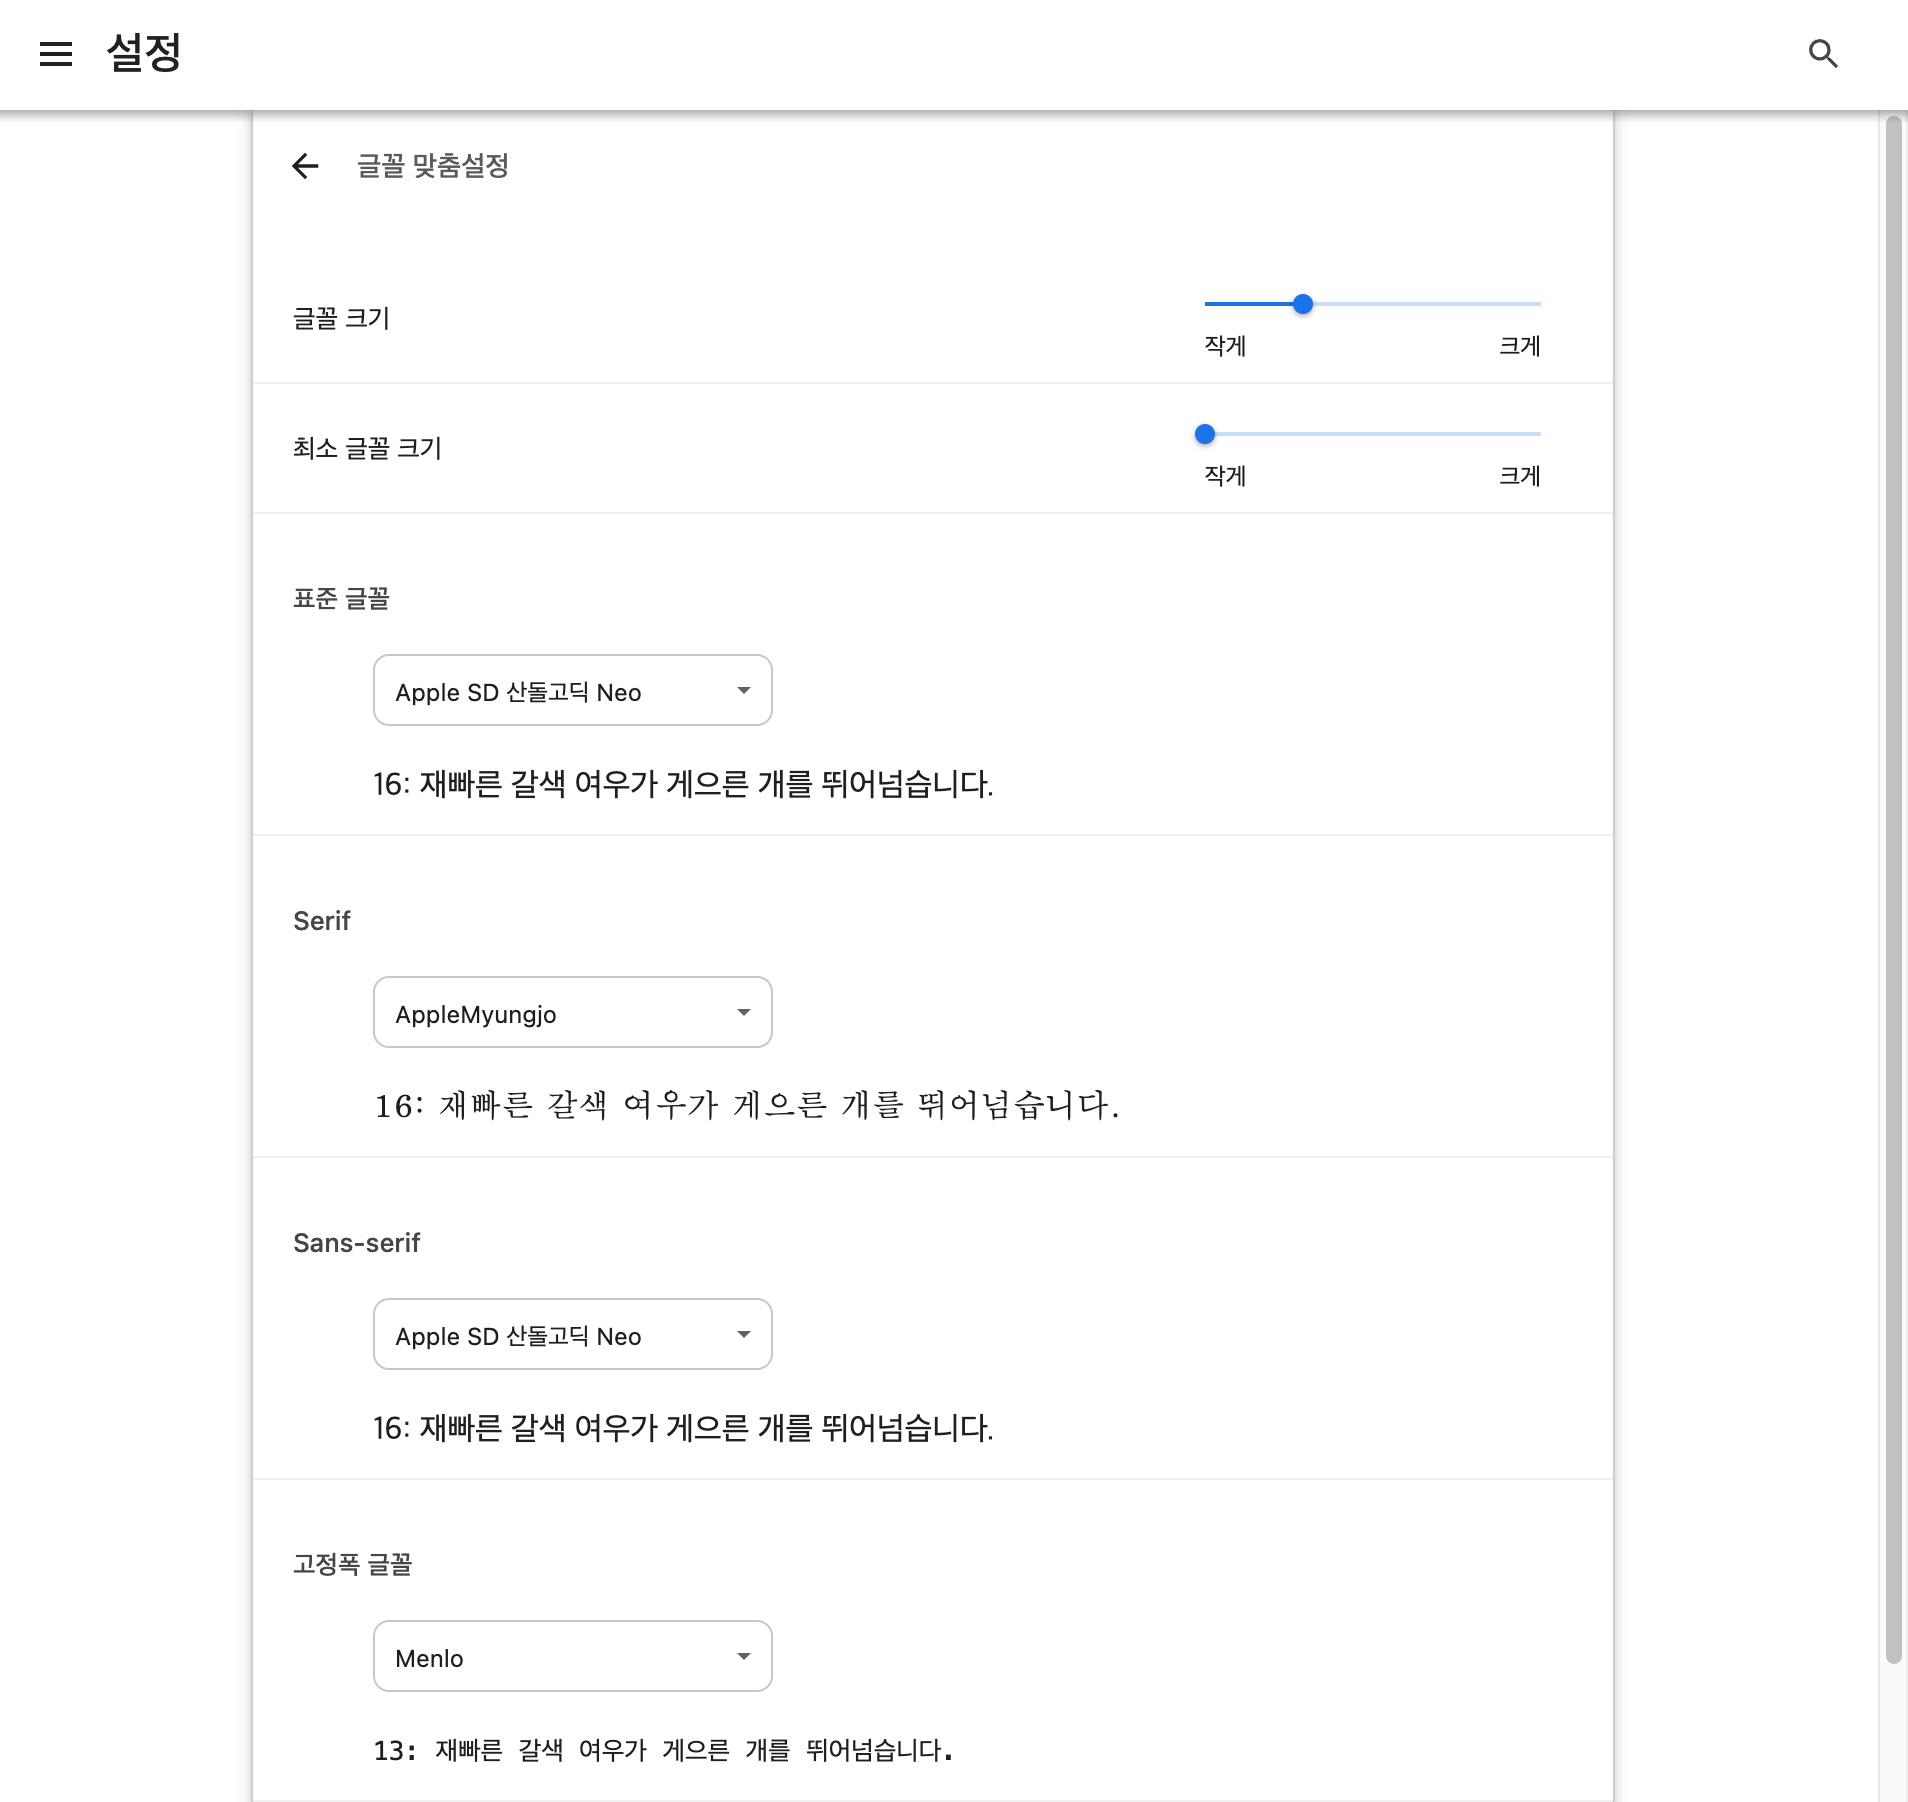Click the Serif font sample sentence
Image resolution: width=1908 pixels, height=1802 pixels.
[x=747, y=1106]
